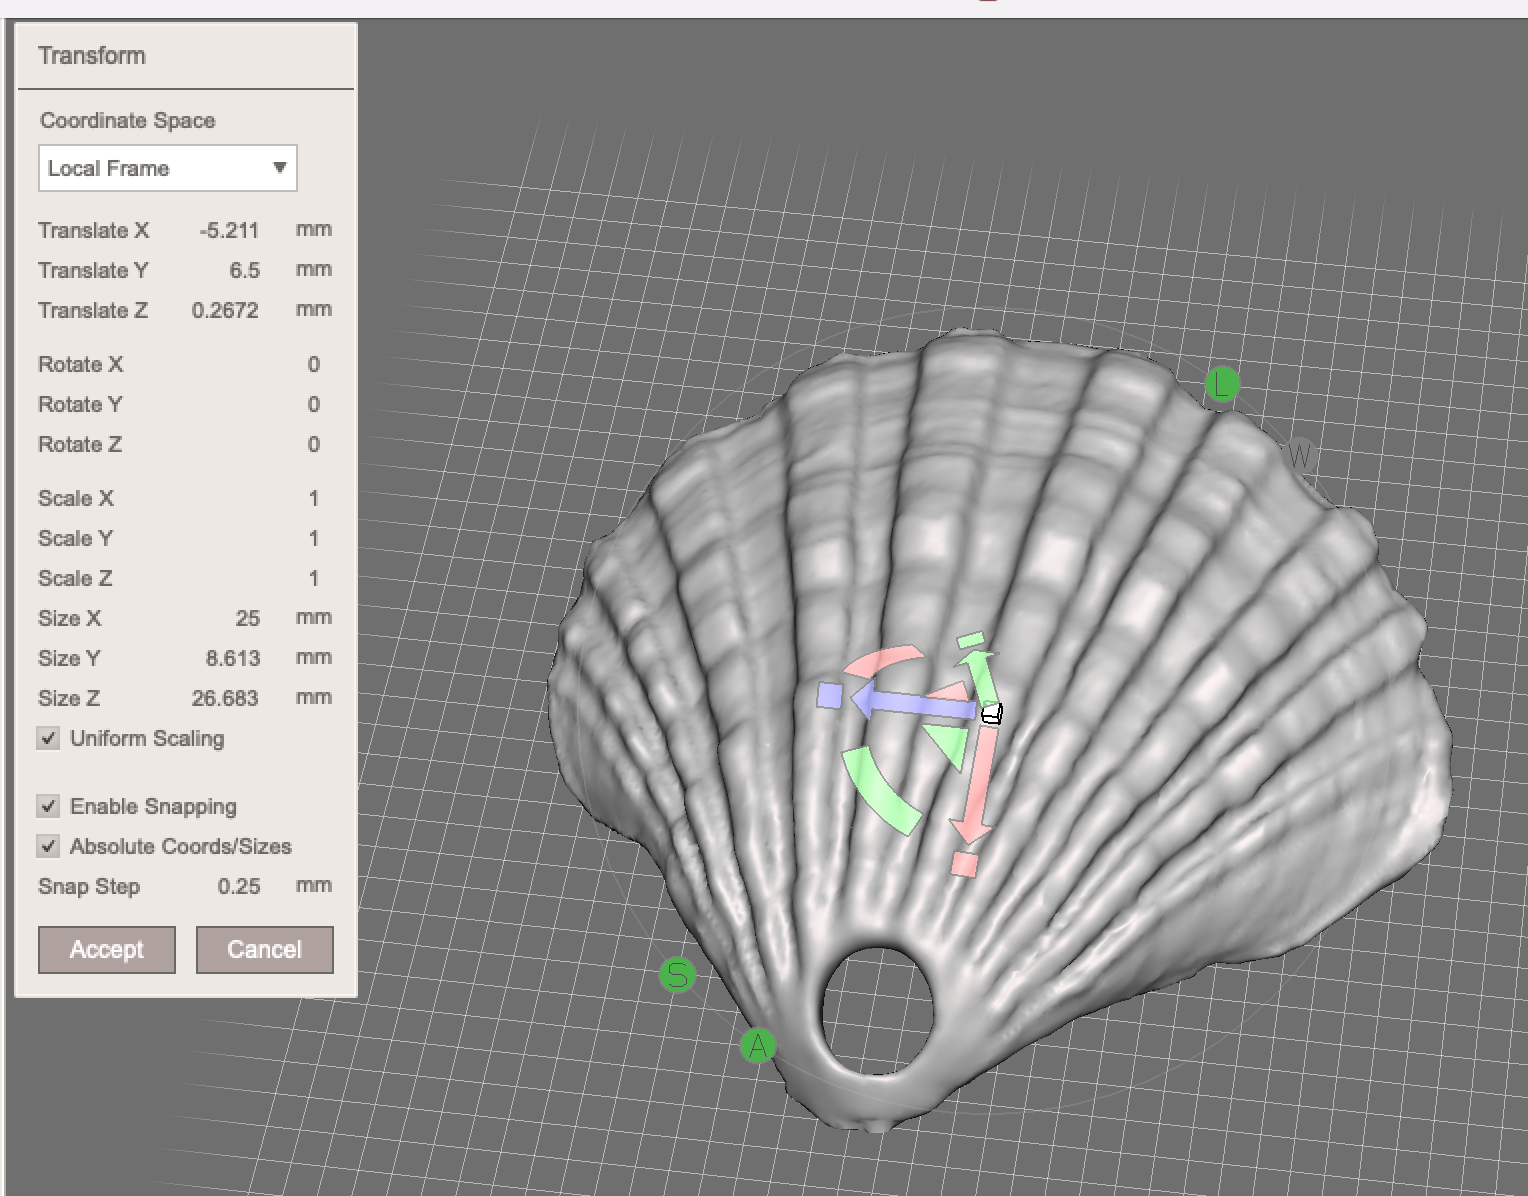The height and width of the screenshot is (1196, 1528).
Task: Click the blue square scale handle
Action: [x=829, y=695]
